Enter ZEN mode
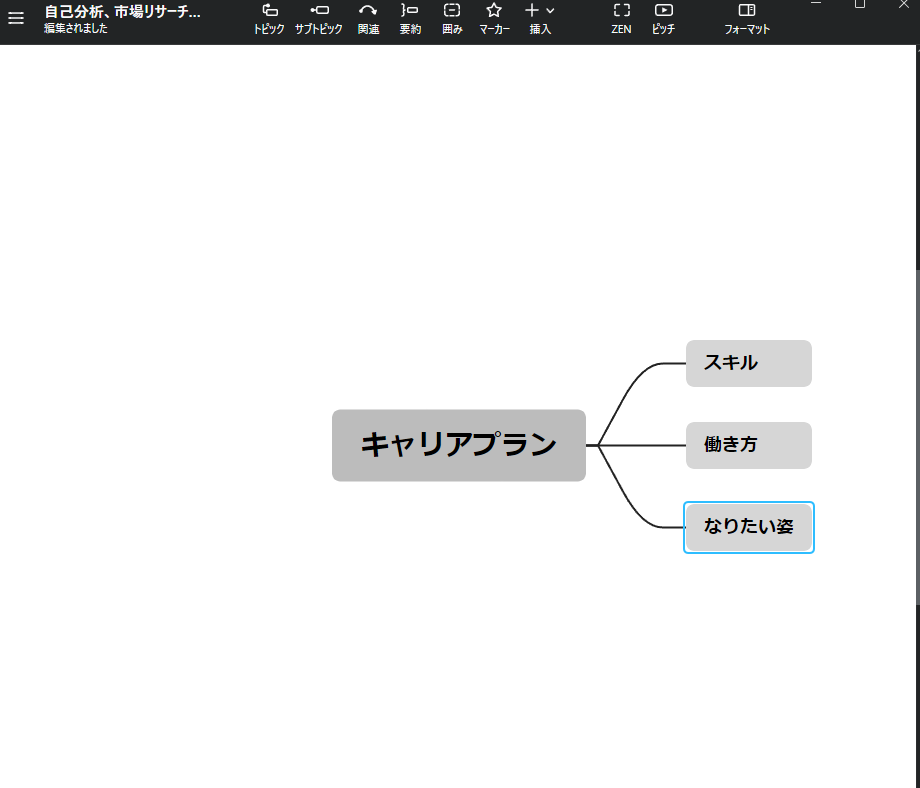 click(621, 19)
